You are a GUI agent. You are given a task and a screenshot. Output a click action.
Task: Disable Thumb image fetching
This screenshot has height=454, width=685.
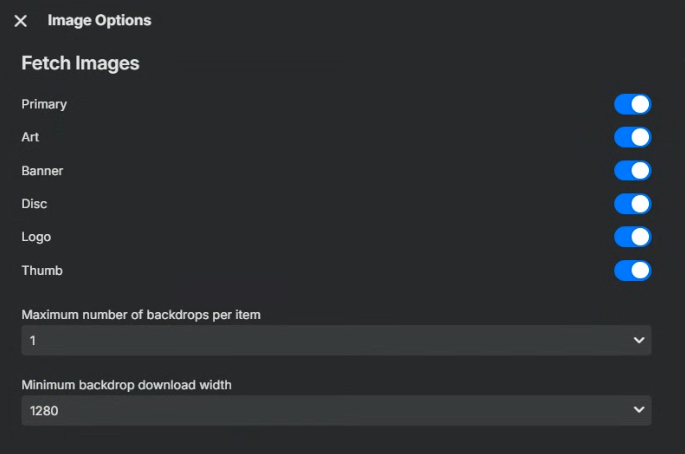tap(632, 270)
